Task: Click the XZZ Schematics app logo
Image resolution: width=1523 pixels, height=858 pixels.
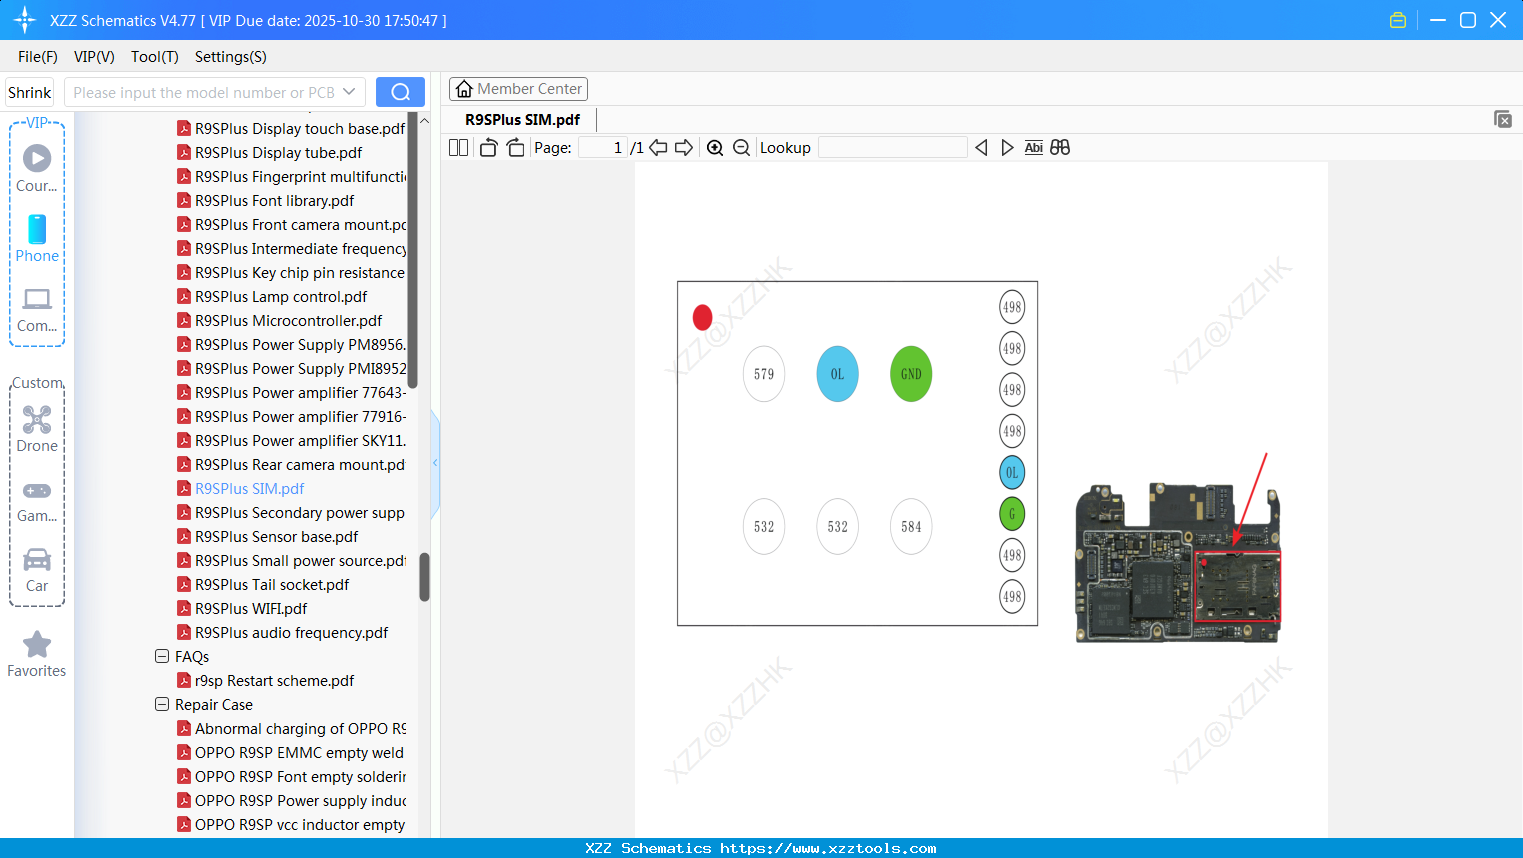Action: (x=25, y=20)
